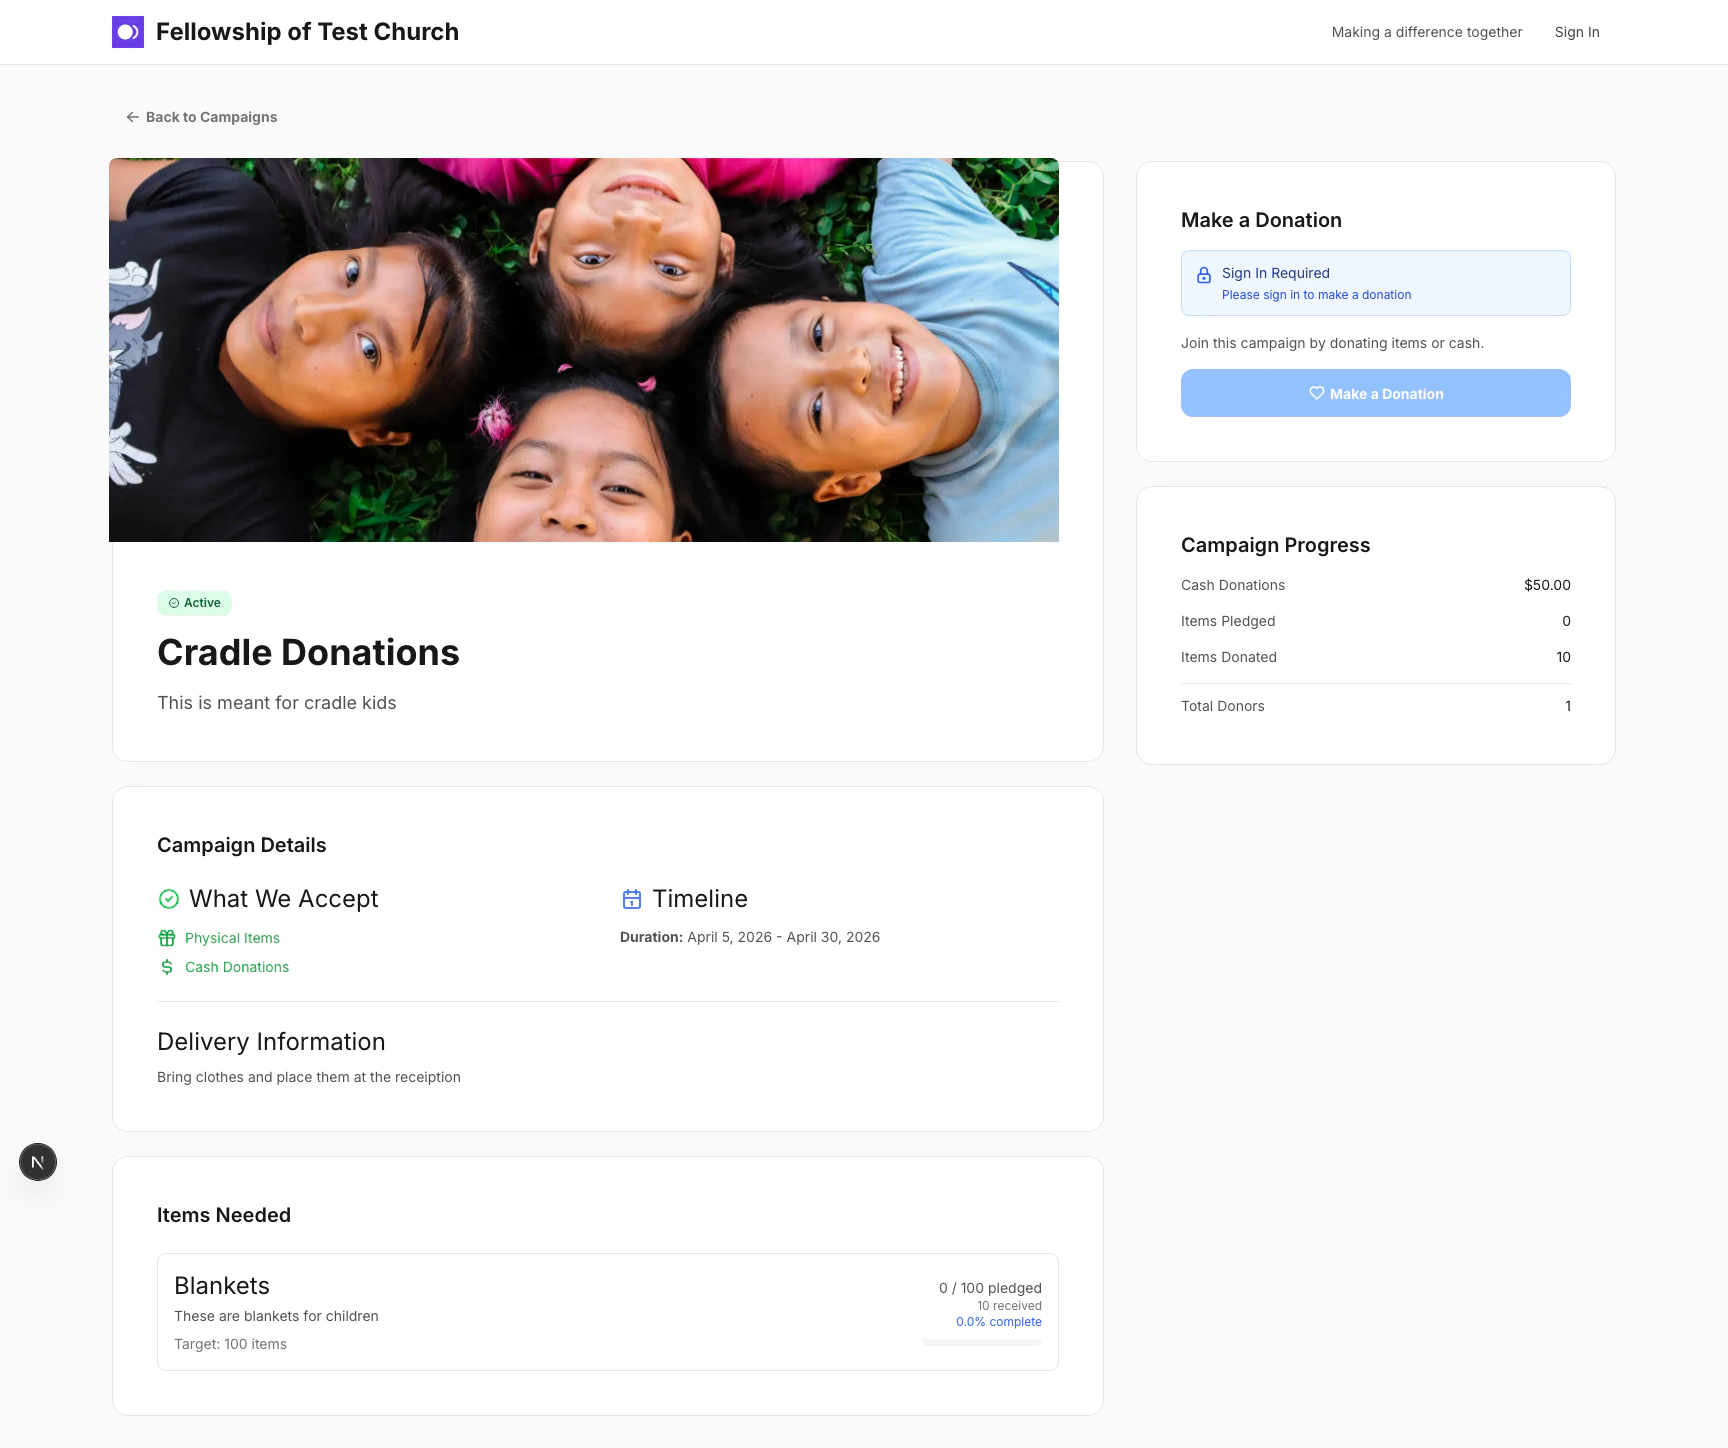Click 'Target: 100 items' text
This screenshot has height=1448, width=1728.
pyautogui.click(x=230, y=1344)
